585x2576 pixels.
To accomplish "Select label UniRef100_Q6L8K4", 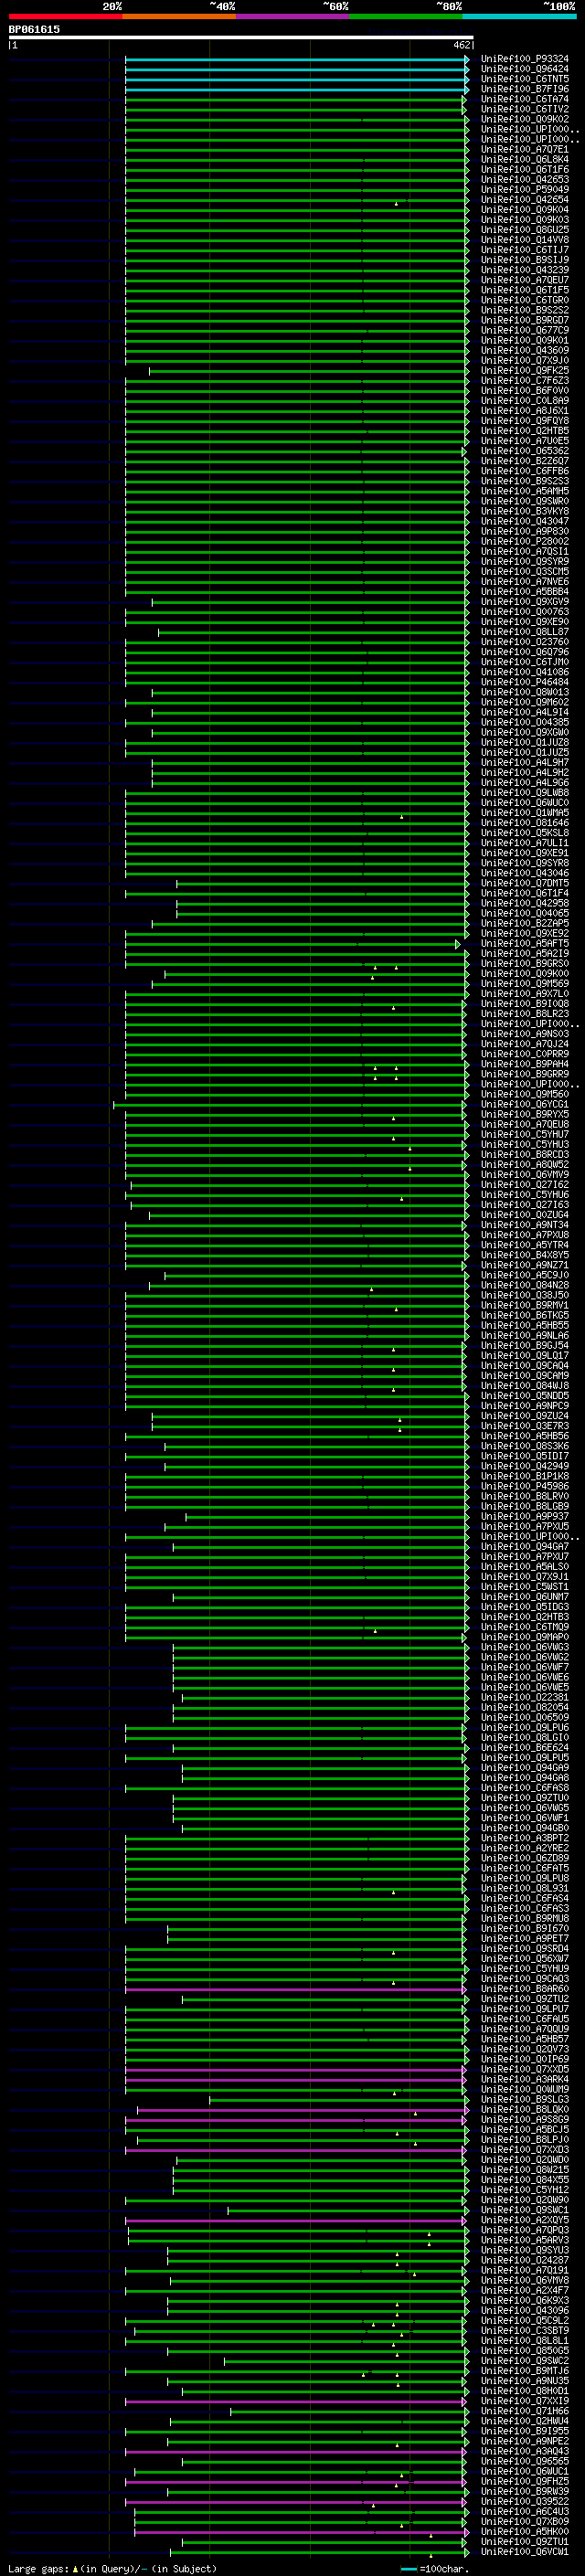I will click(525, 159).
